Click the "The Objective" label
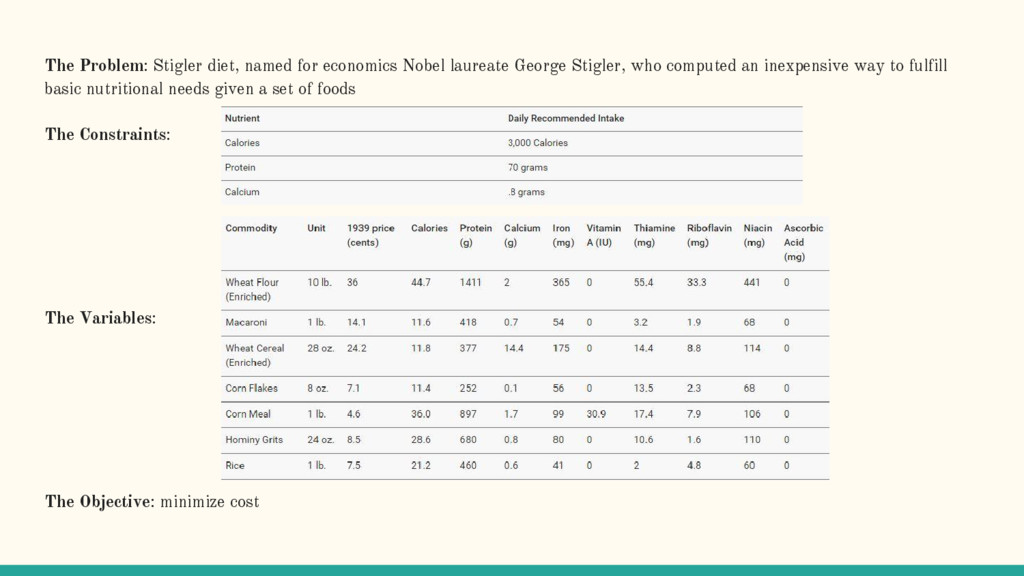Screen dimensions: 1024x576 pos(99,501)
